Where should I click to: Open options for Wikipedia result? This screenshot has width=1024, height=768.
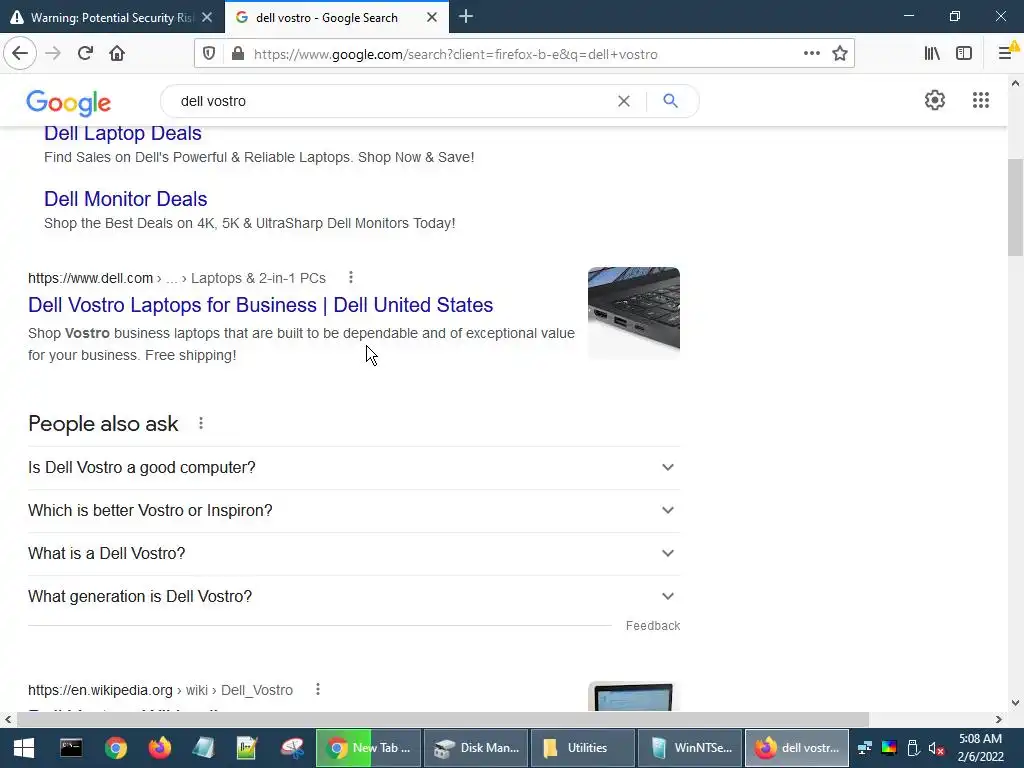tap(317, 690)
